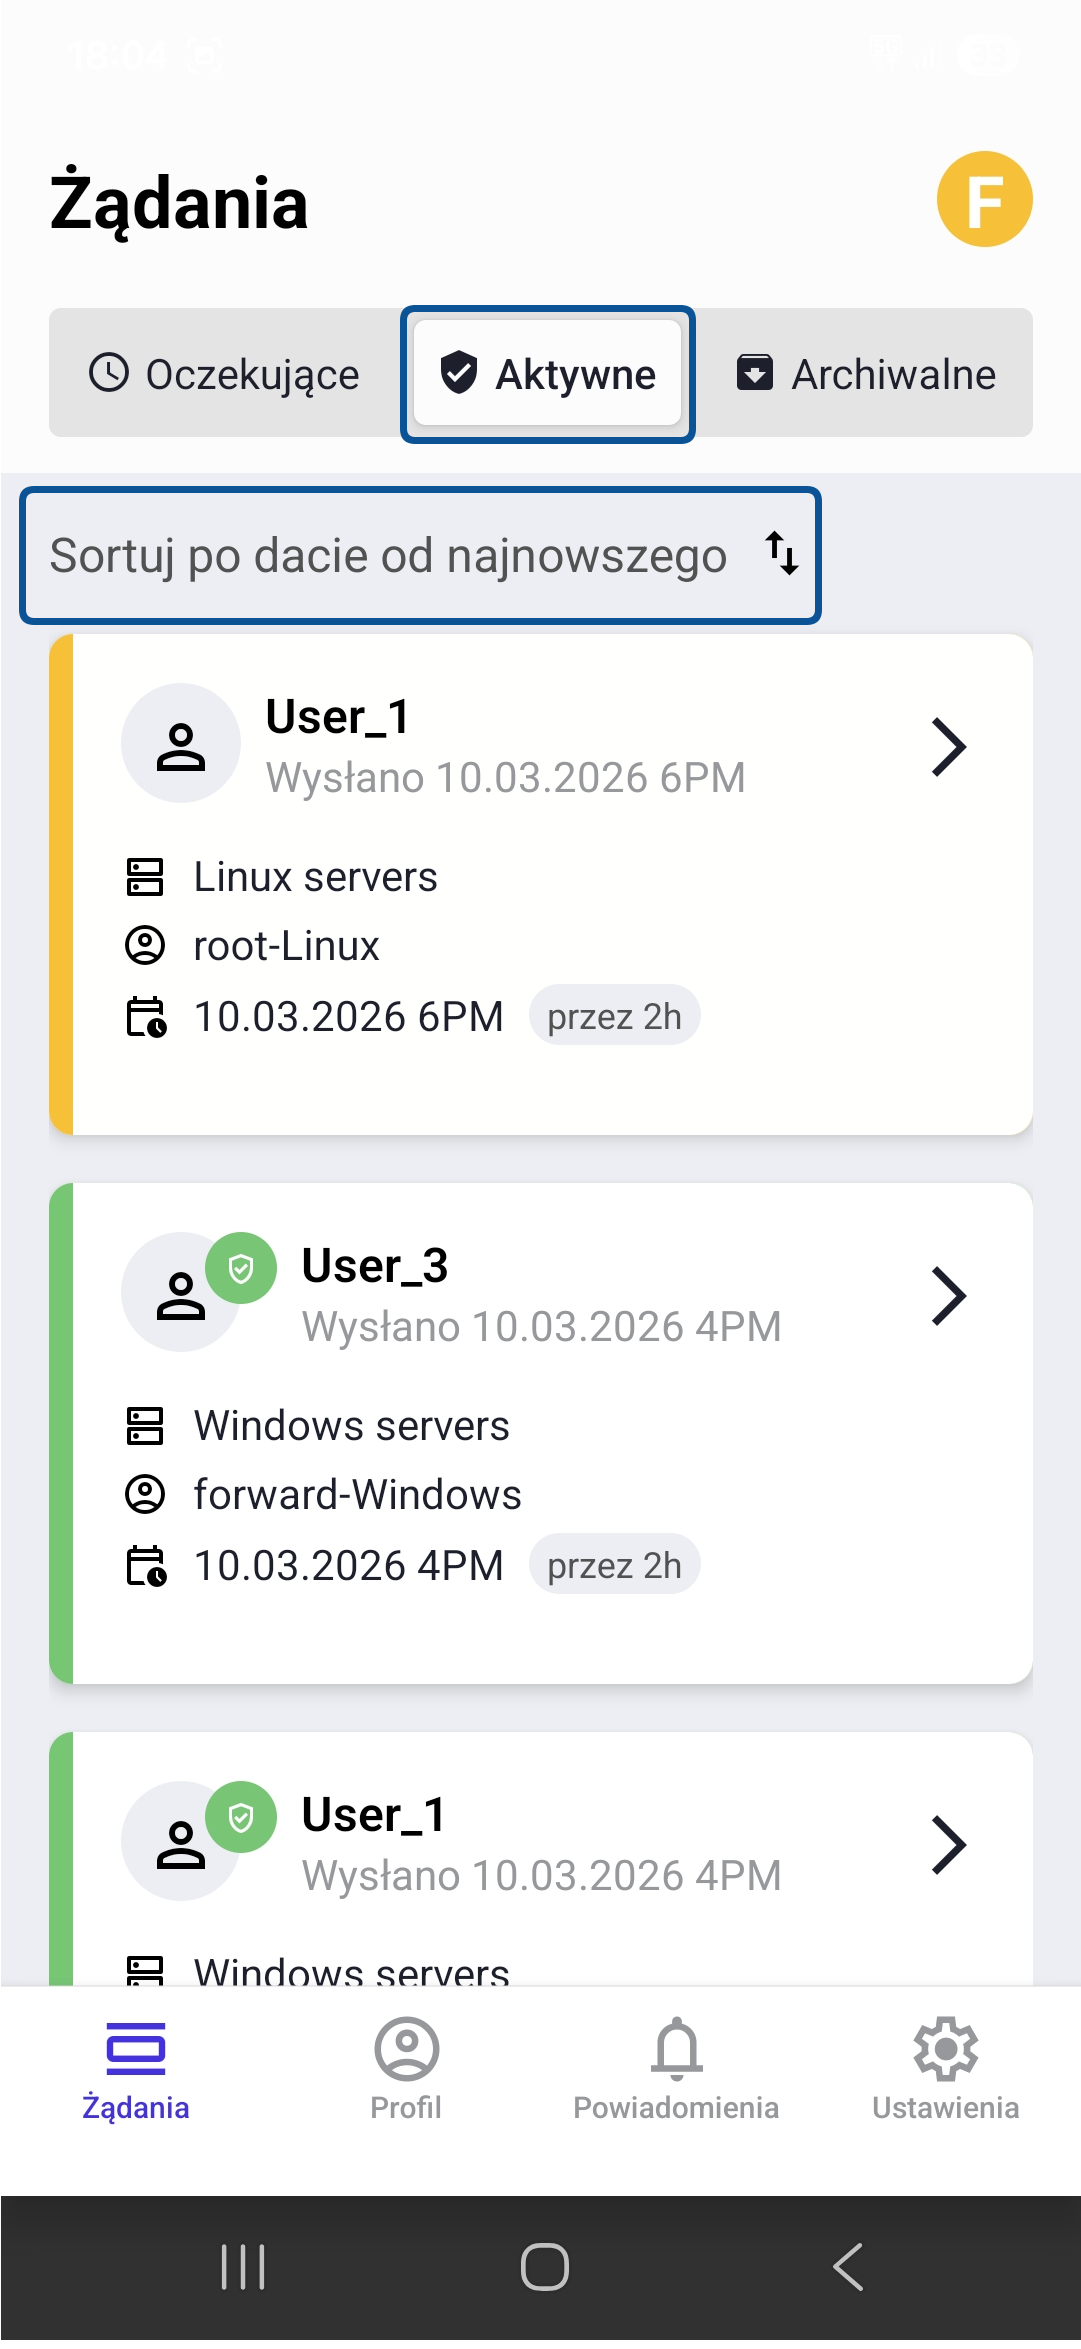
Task: Tap the green shield badge on User_3
Action: point(241,1268)
